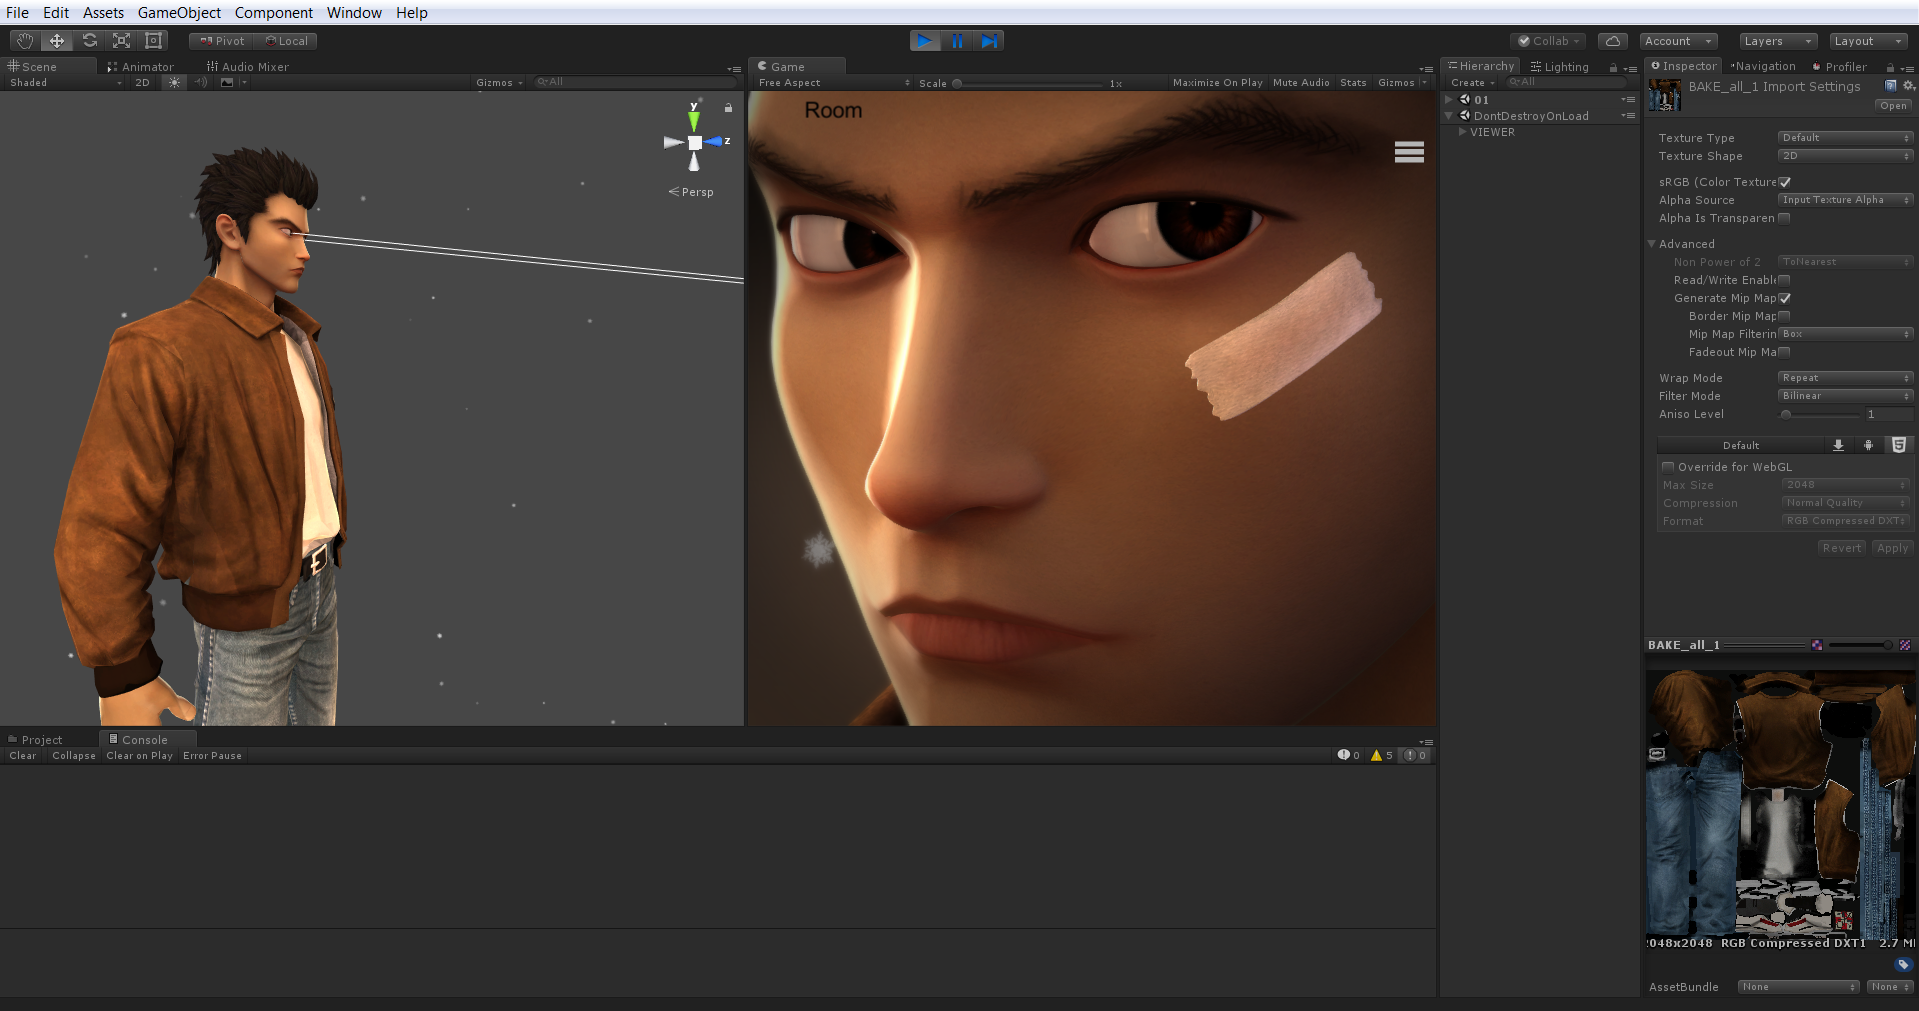Toggle scene audio speaker icon

tap(201, 83)
